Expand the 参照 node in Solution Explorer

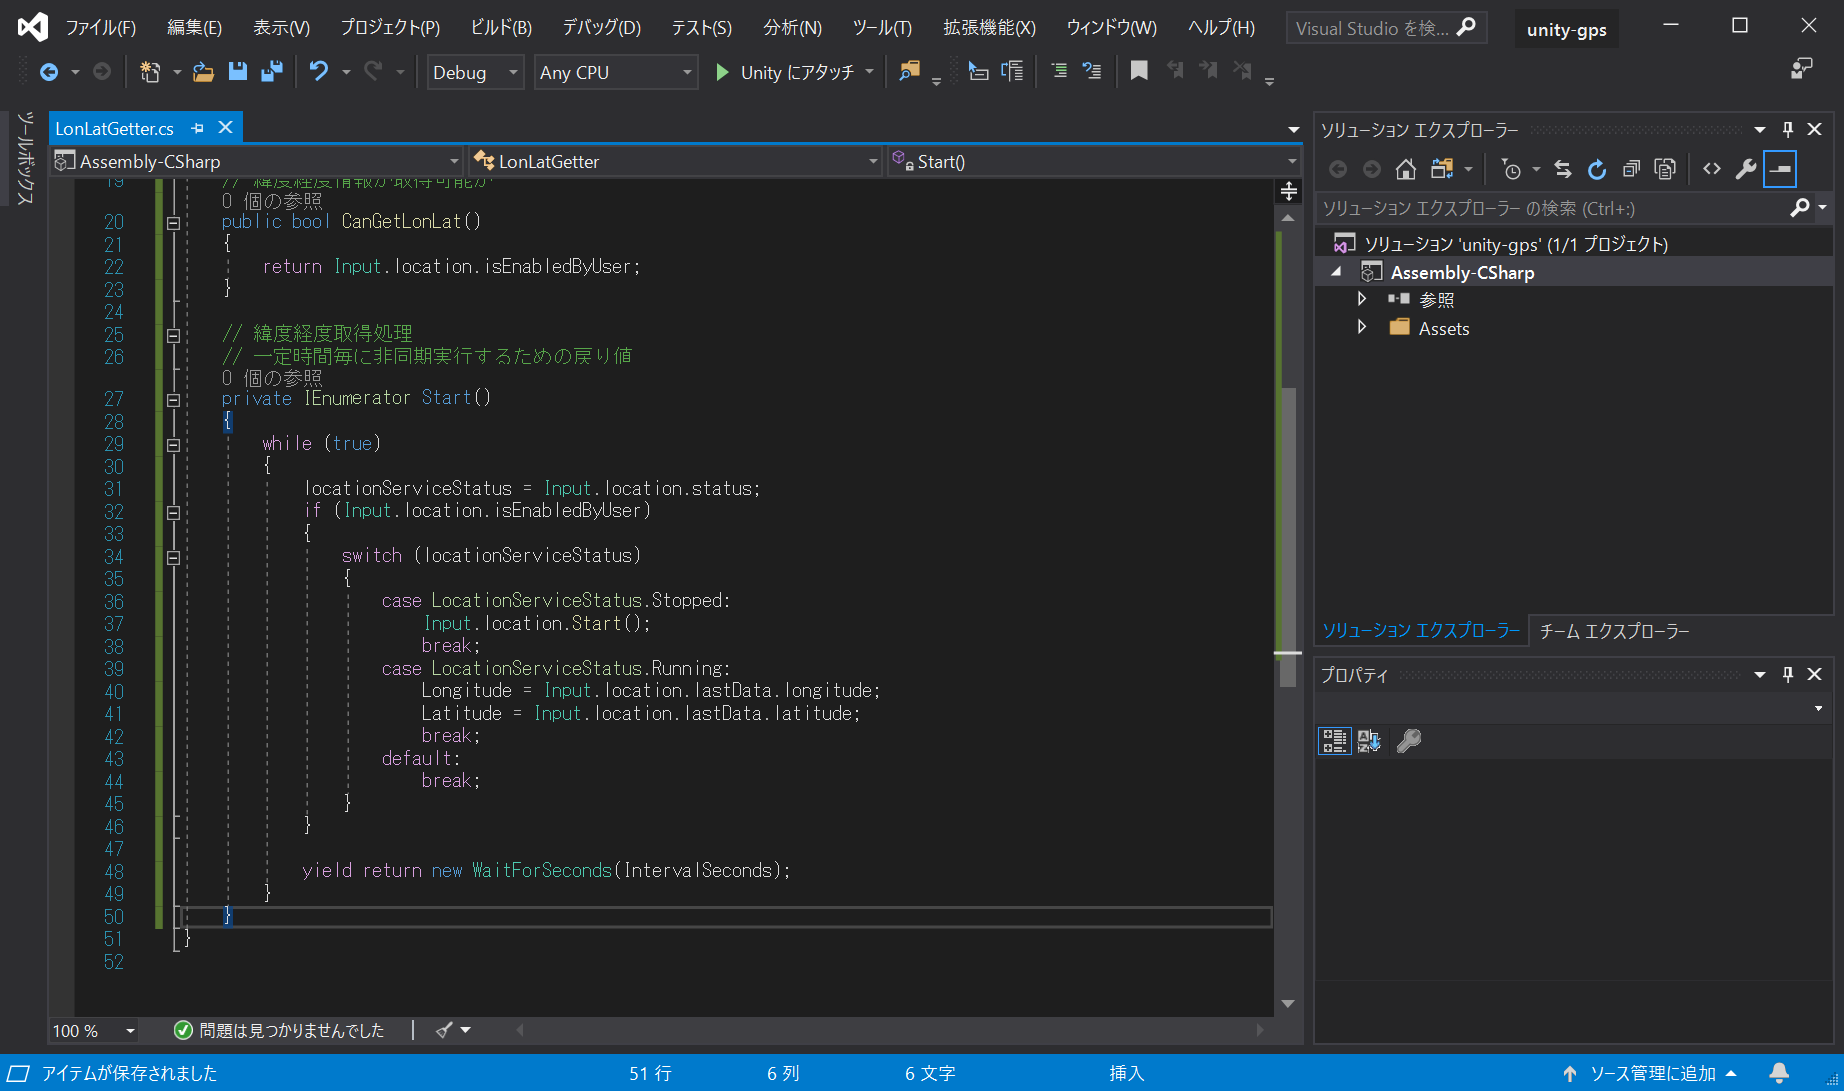coord(1361,299)
